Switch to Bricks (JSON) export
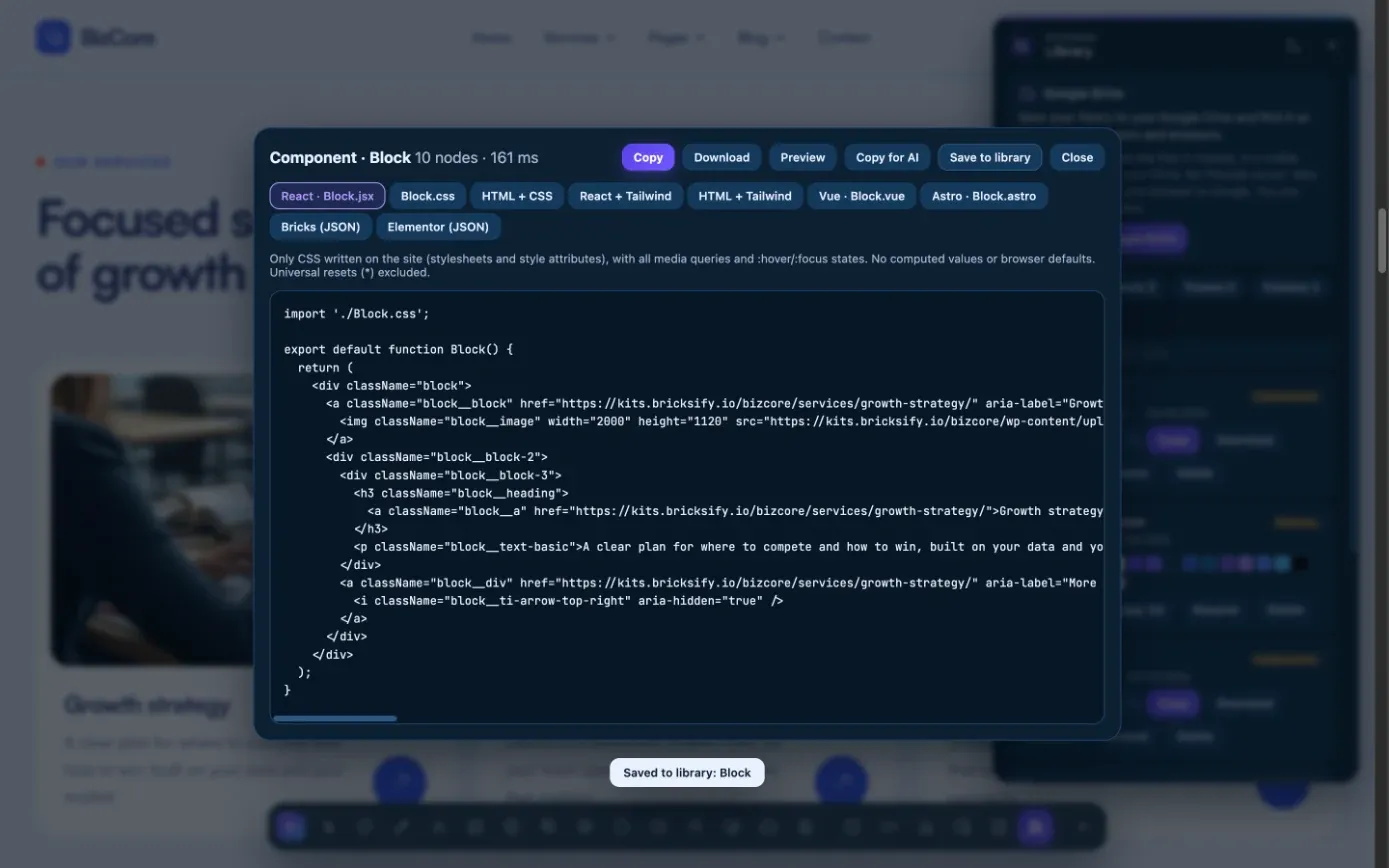 [x=321, y=227]
